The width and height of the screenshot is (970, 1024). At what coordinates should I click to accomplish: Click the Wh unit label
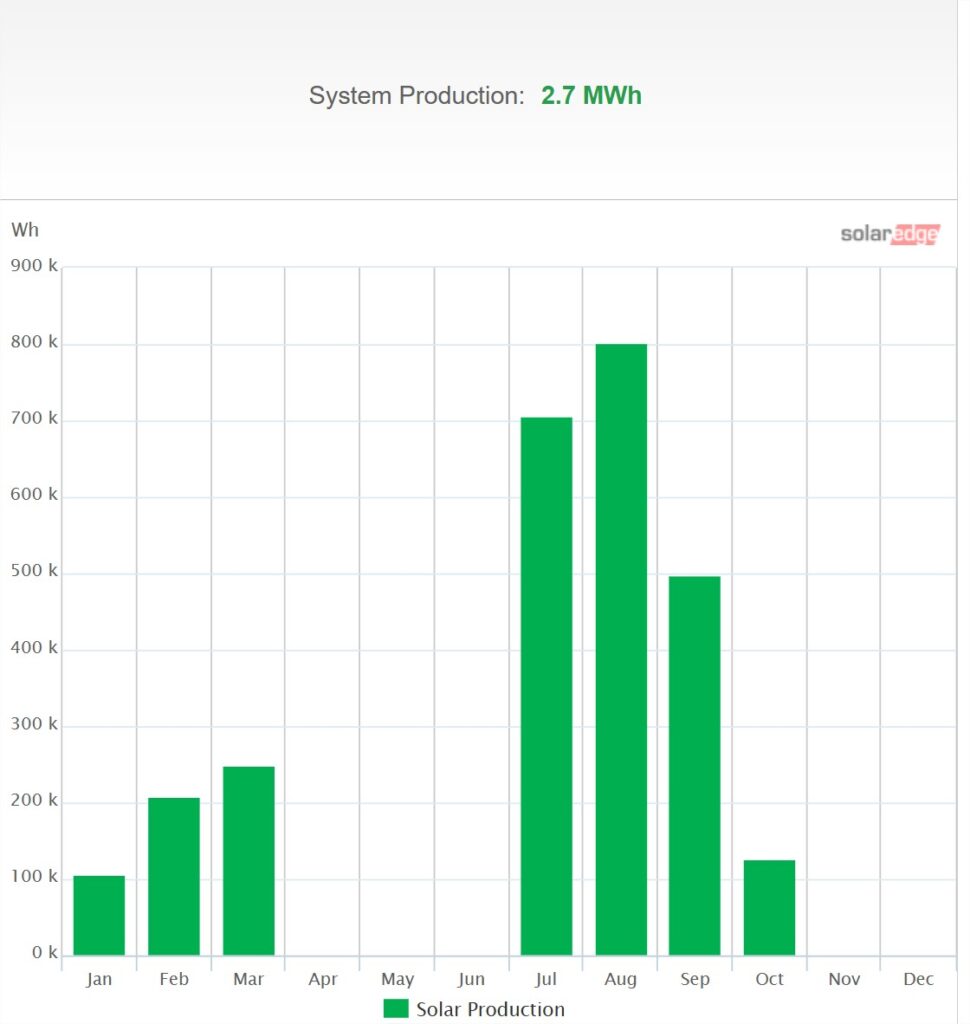pos(25,230)
